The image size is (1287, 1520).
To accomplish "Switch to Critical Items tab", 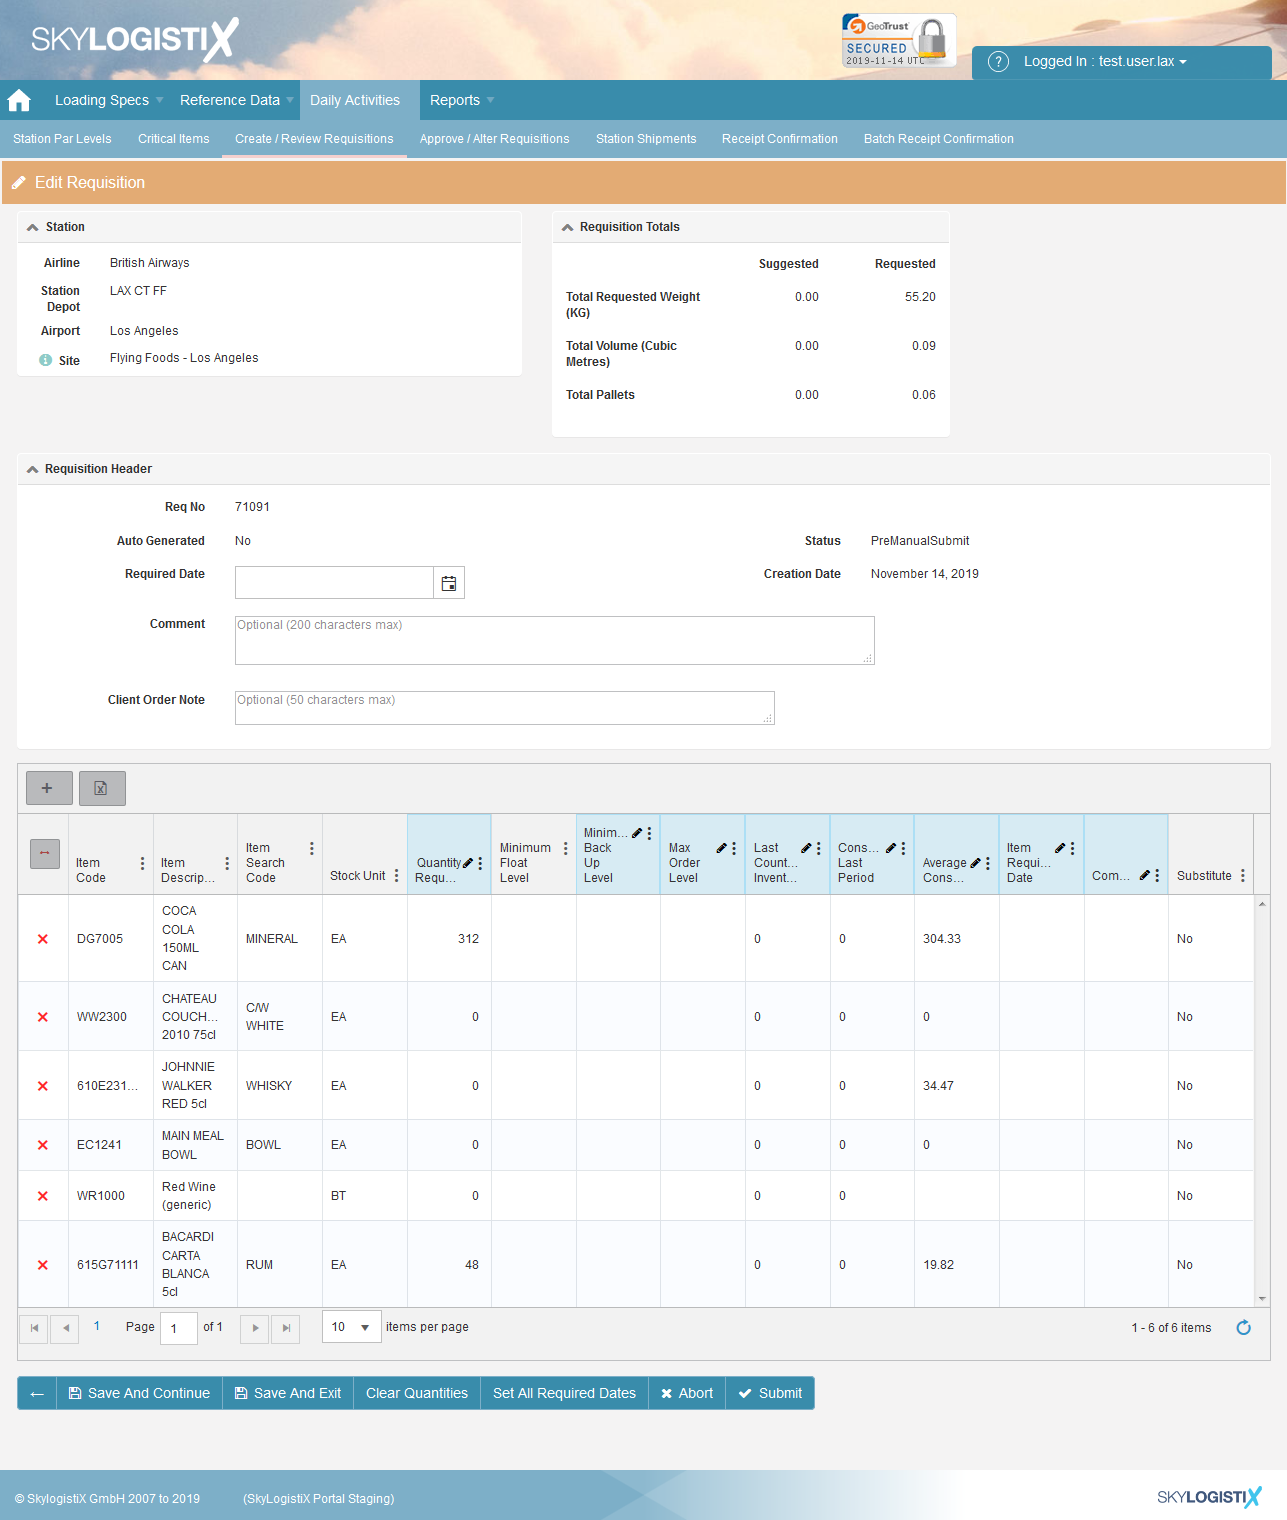I will click(174, 139).
